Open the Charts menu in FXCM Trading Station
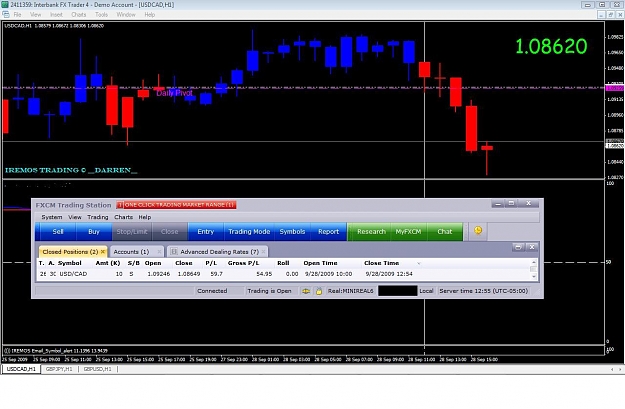The height and width of the screenshot is (409, 625). [x=124, y=217]
